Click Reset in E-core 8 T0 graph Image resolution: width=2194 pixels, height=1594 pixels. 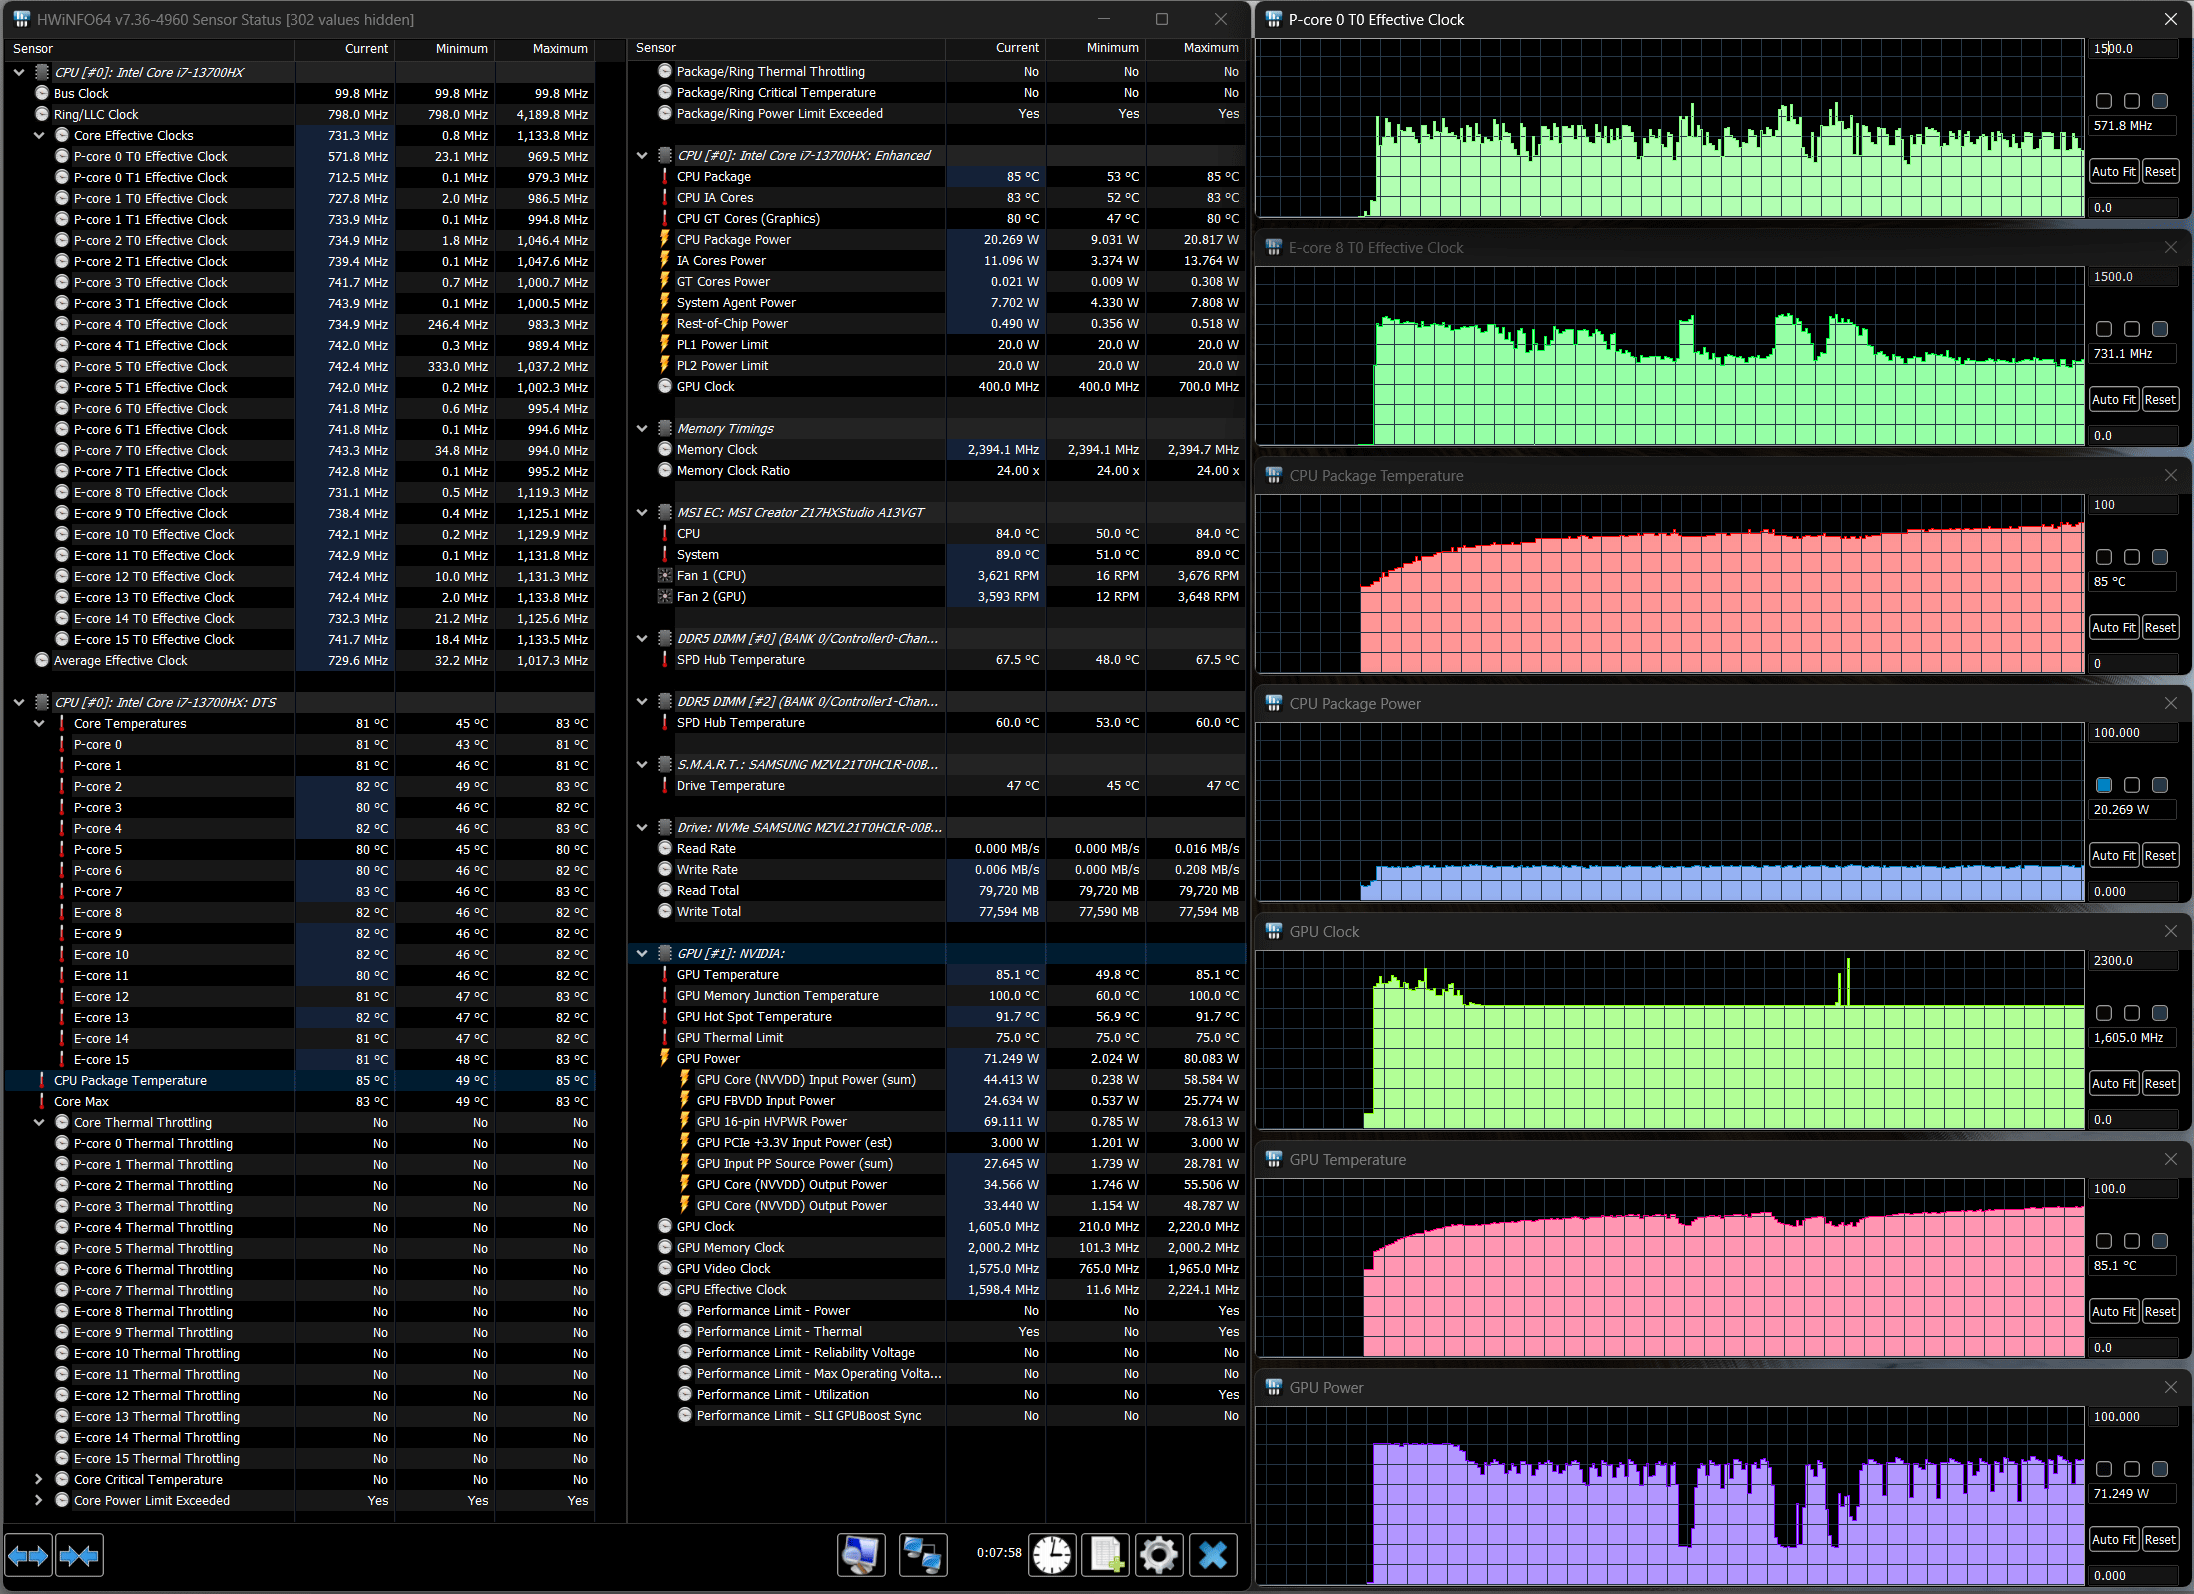click(2160, 399)
